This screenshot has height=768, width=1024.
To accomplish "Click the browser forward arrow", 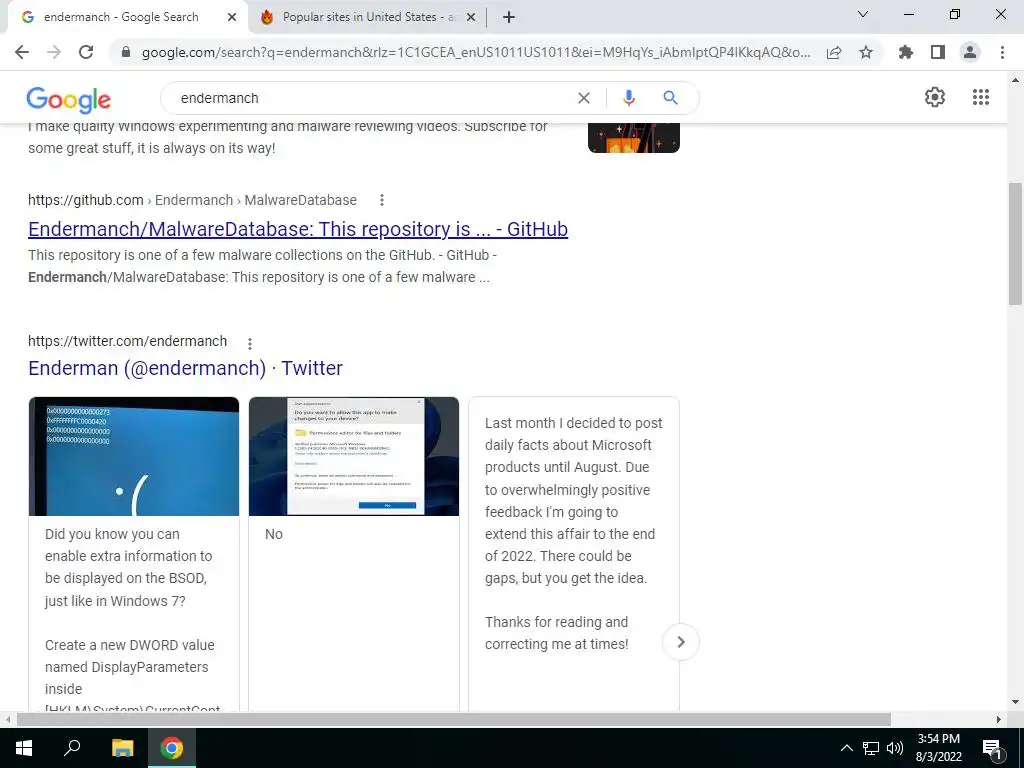I will (x=54, y=52).
